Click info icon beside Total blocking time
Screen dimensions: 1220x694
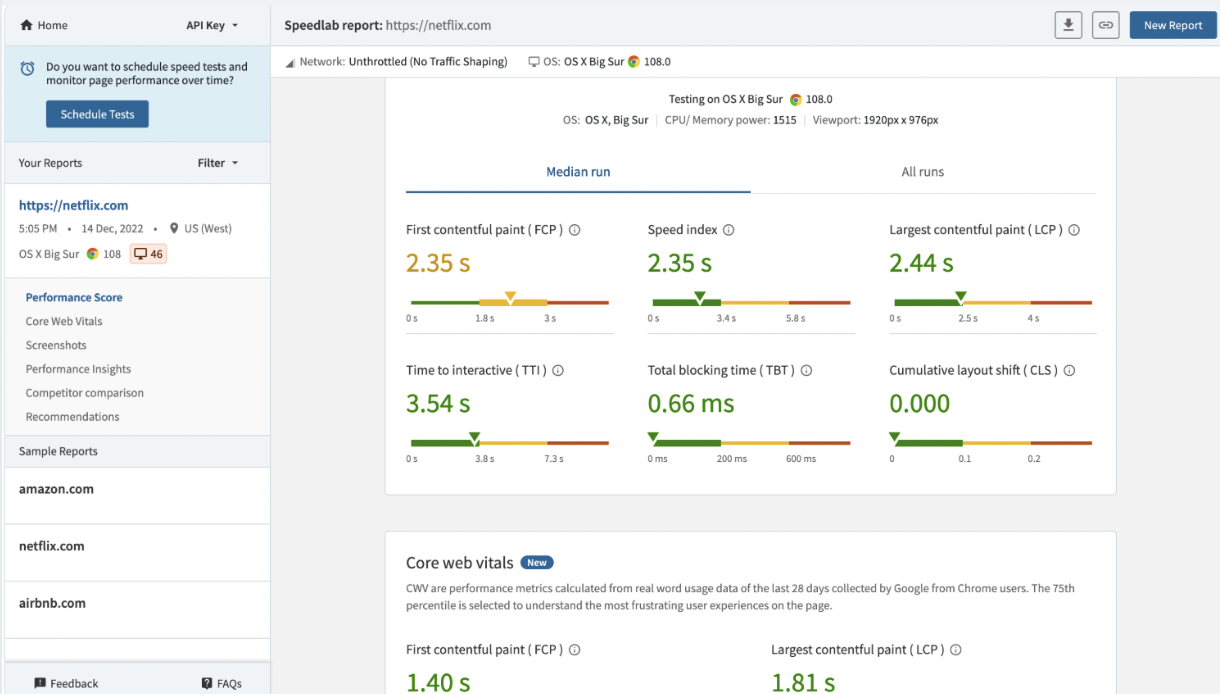[x=806, y=371]
